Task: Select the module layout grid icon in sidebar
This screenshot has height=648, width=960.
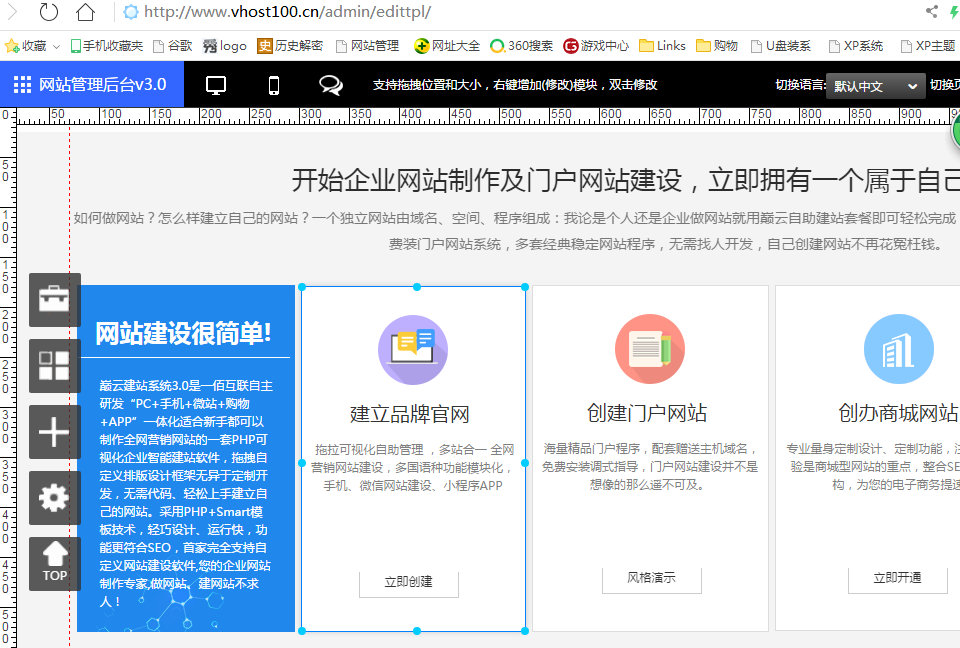Action: point(54,366)
